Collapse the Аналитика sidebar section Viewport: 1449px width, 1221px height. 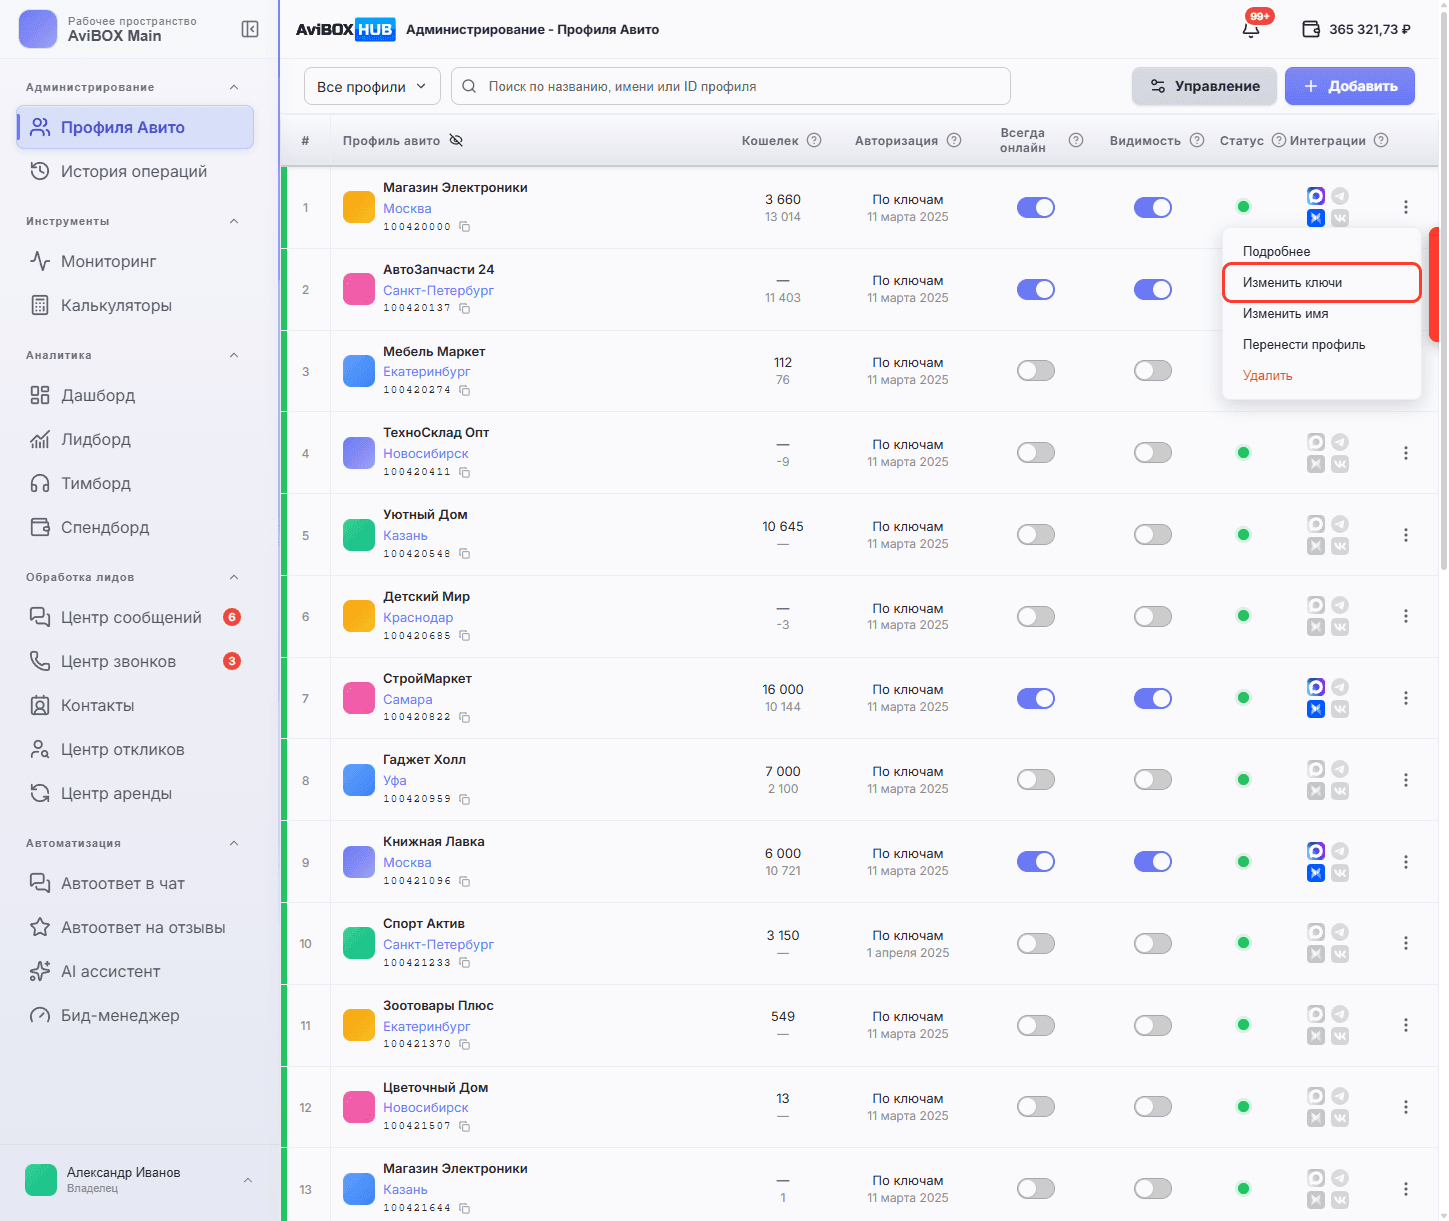click(234, 355)
